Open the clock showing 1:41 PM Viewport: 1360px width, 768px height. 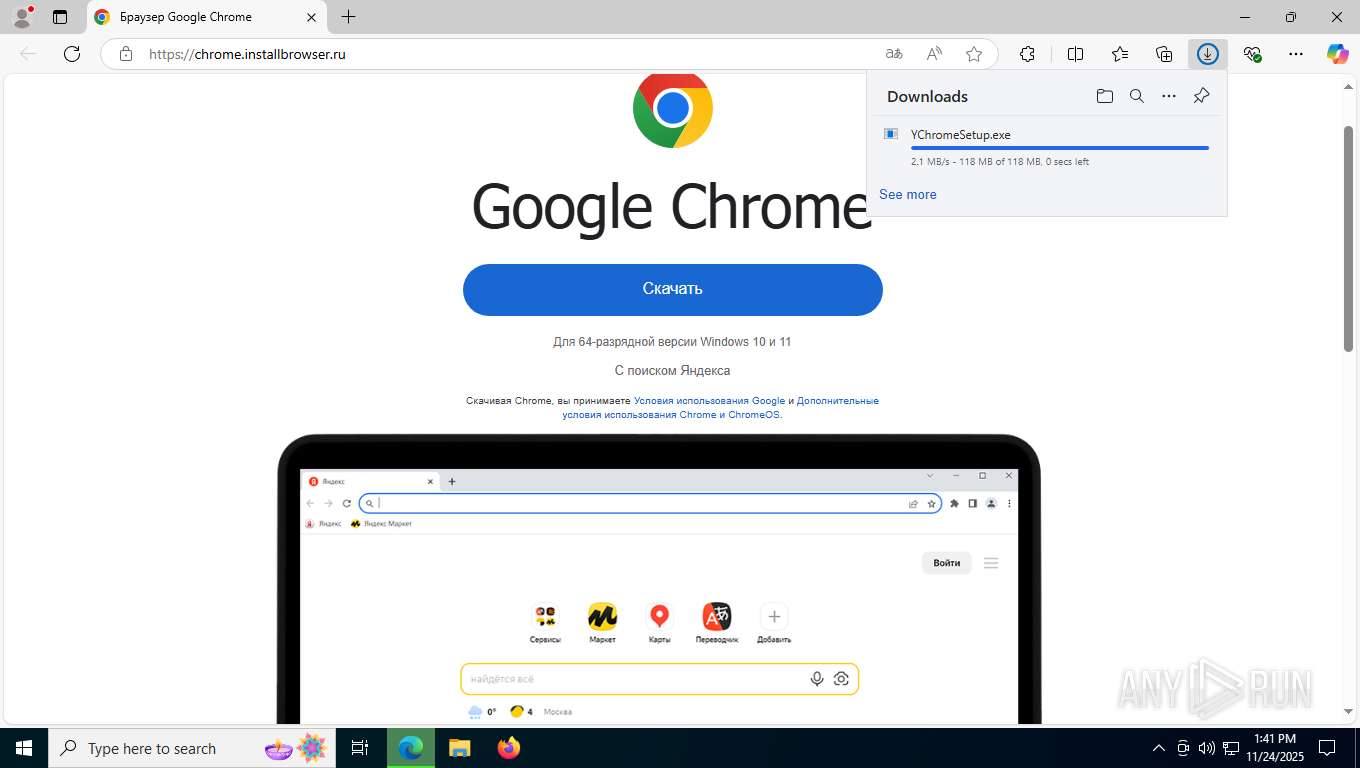pyautogui.click(x=1274, y=748)
